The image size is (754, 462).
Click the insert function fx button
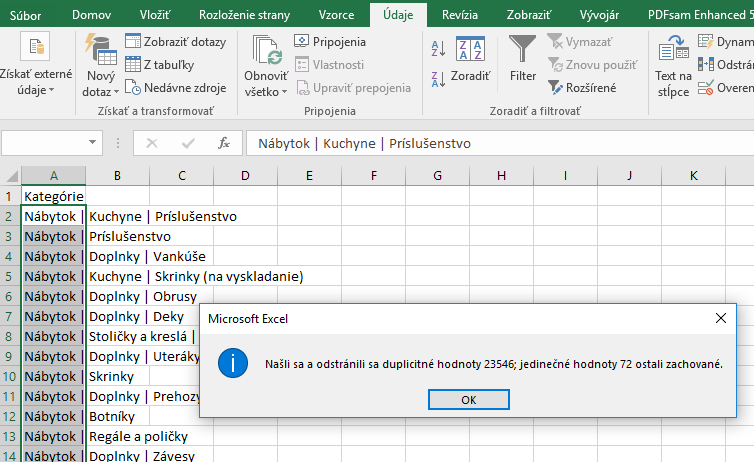click(x=225, y=143)
